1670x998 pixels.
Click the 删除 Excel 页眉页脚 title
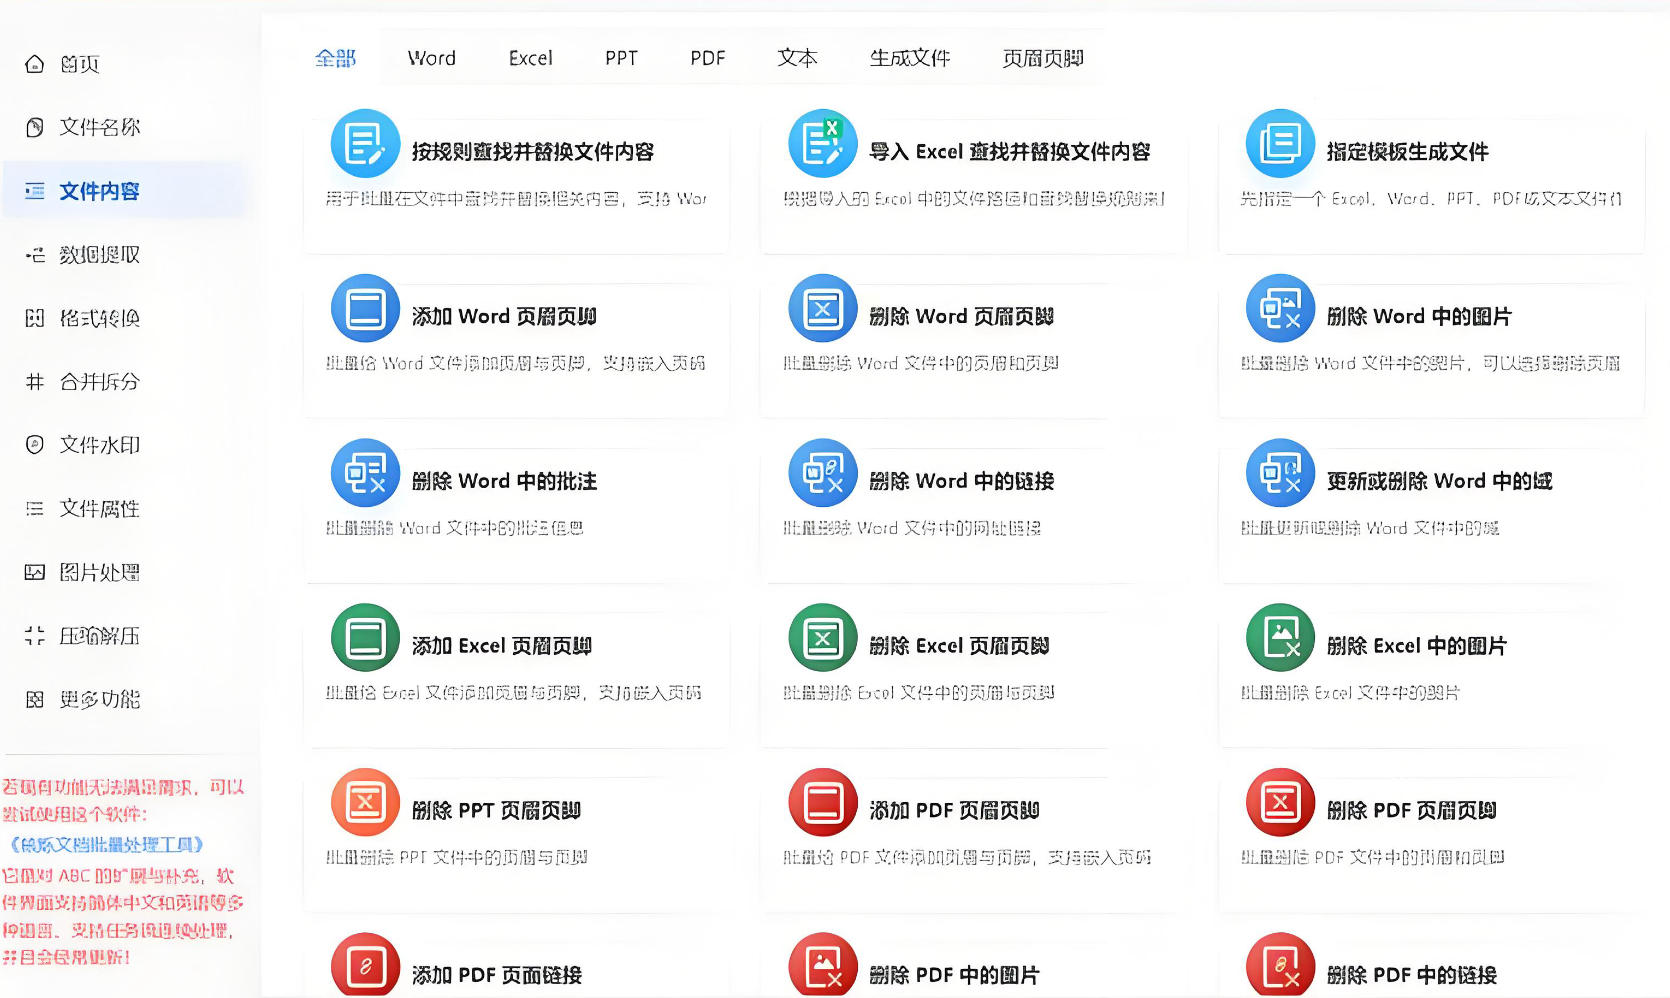pyautogui.click(x=959, y=646)
